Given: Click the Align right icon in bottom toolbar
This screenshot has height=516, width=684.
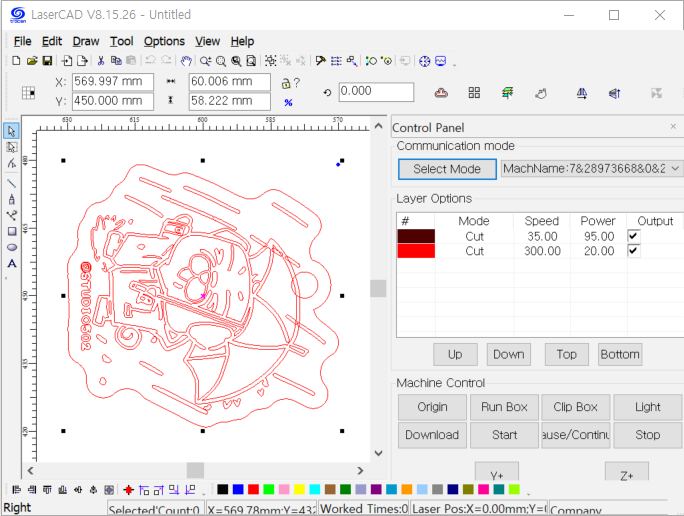Looking at the screenshot, I should (32, 490).
